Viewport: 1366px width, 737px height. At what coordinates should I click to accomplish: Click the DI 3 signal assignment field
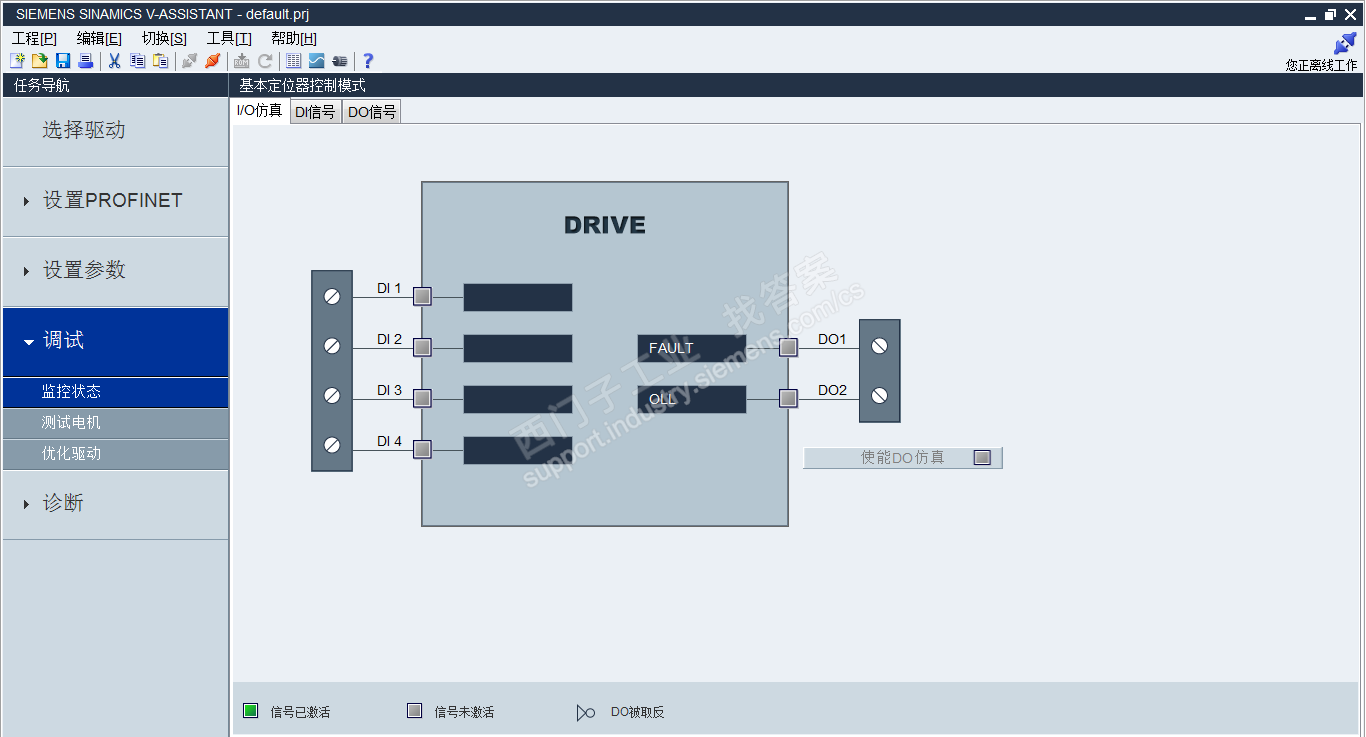pos(518,399)
